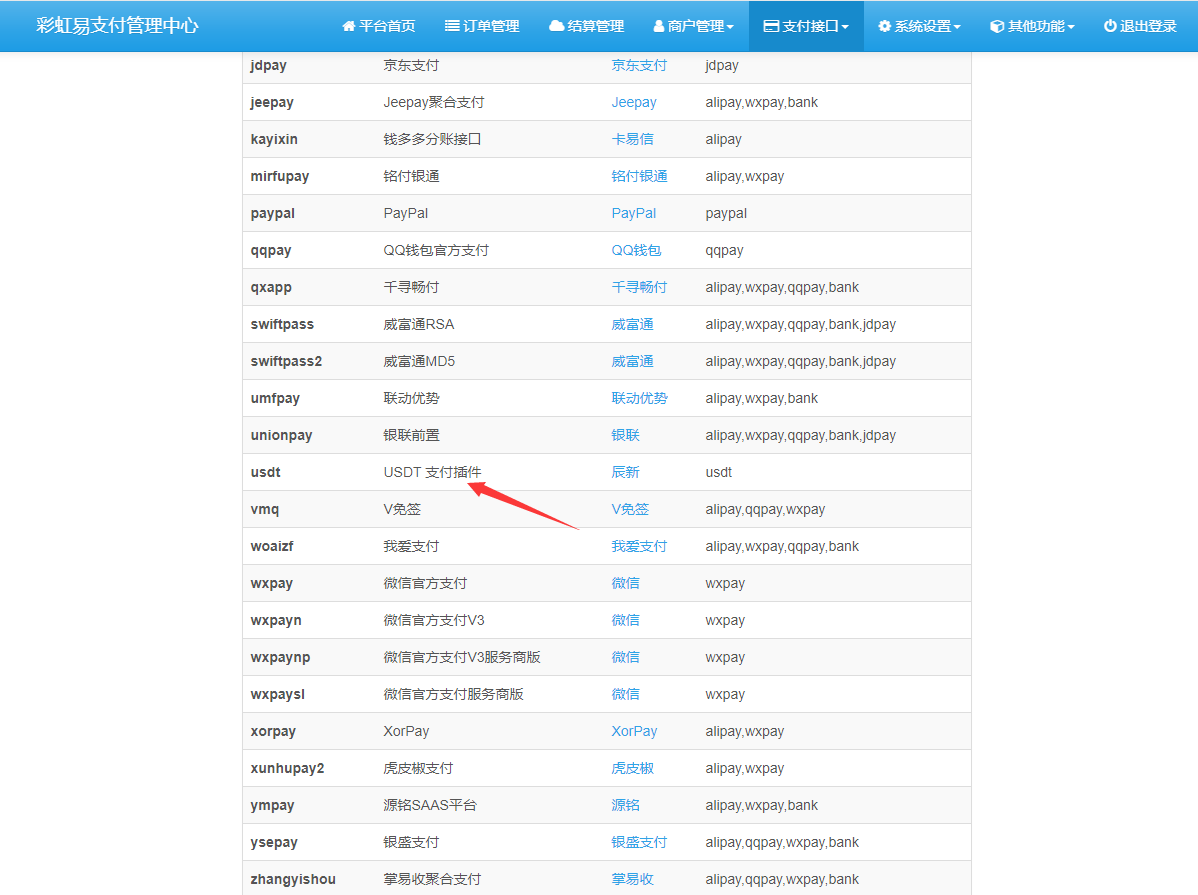1198x895 pixels.
Task: Open the 系统设置 dropdown menu
Action: 919,26
